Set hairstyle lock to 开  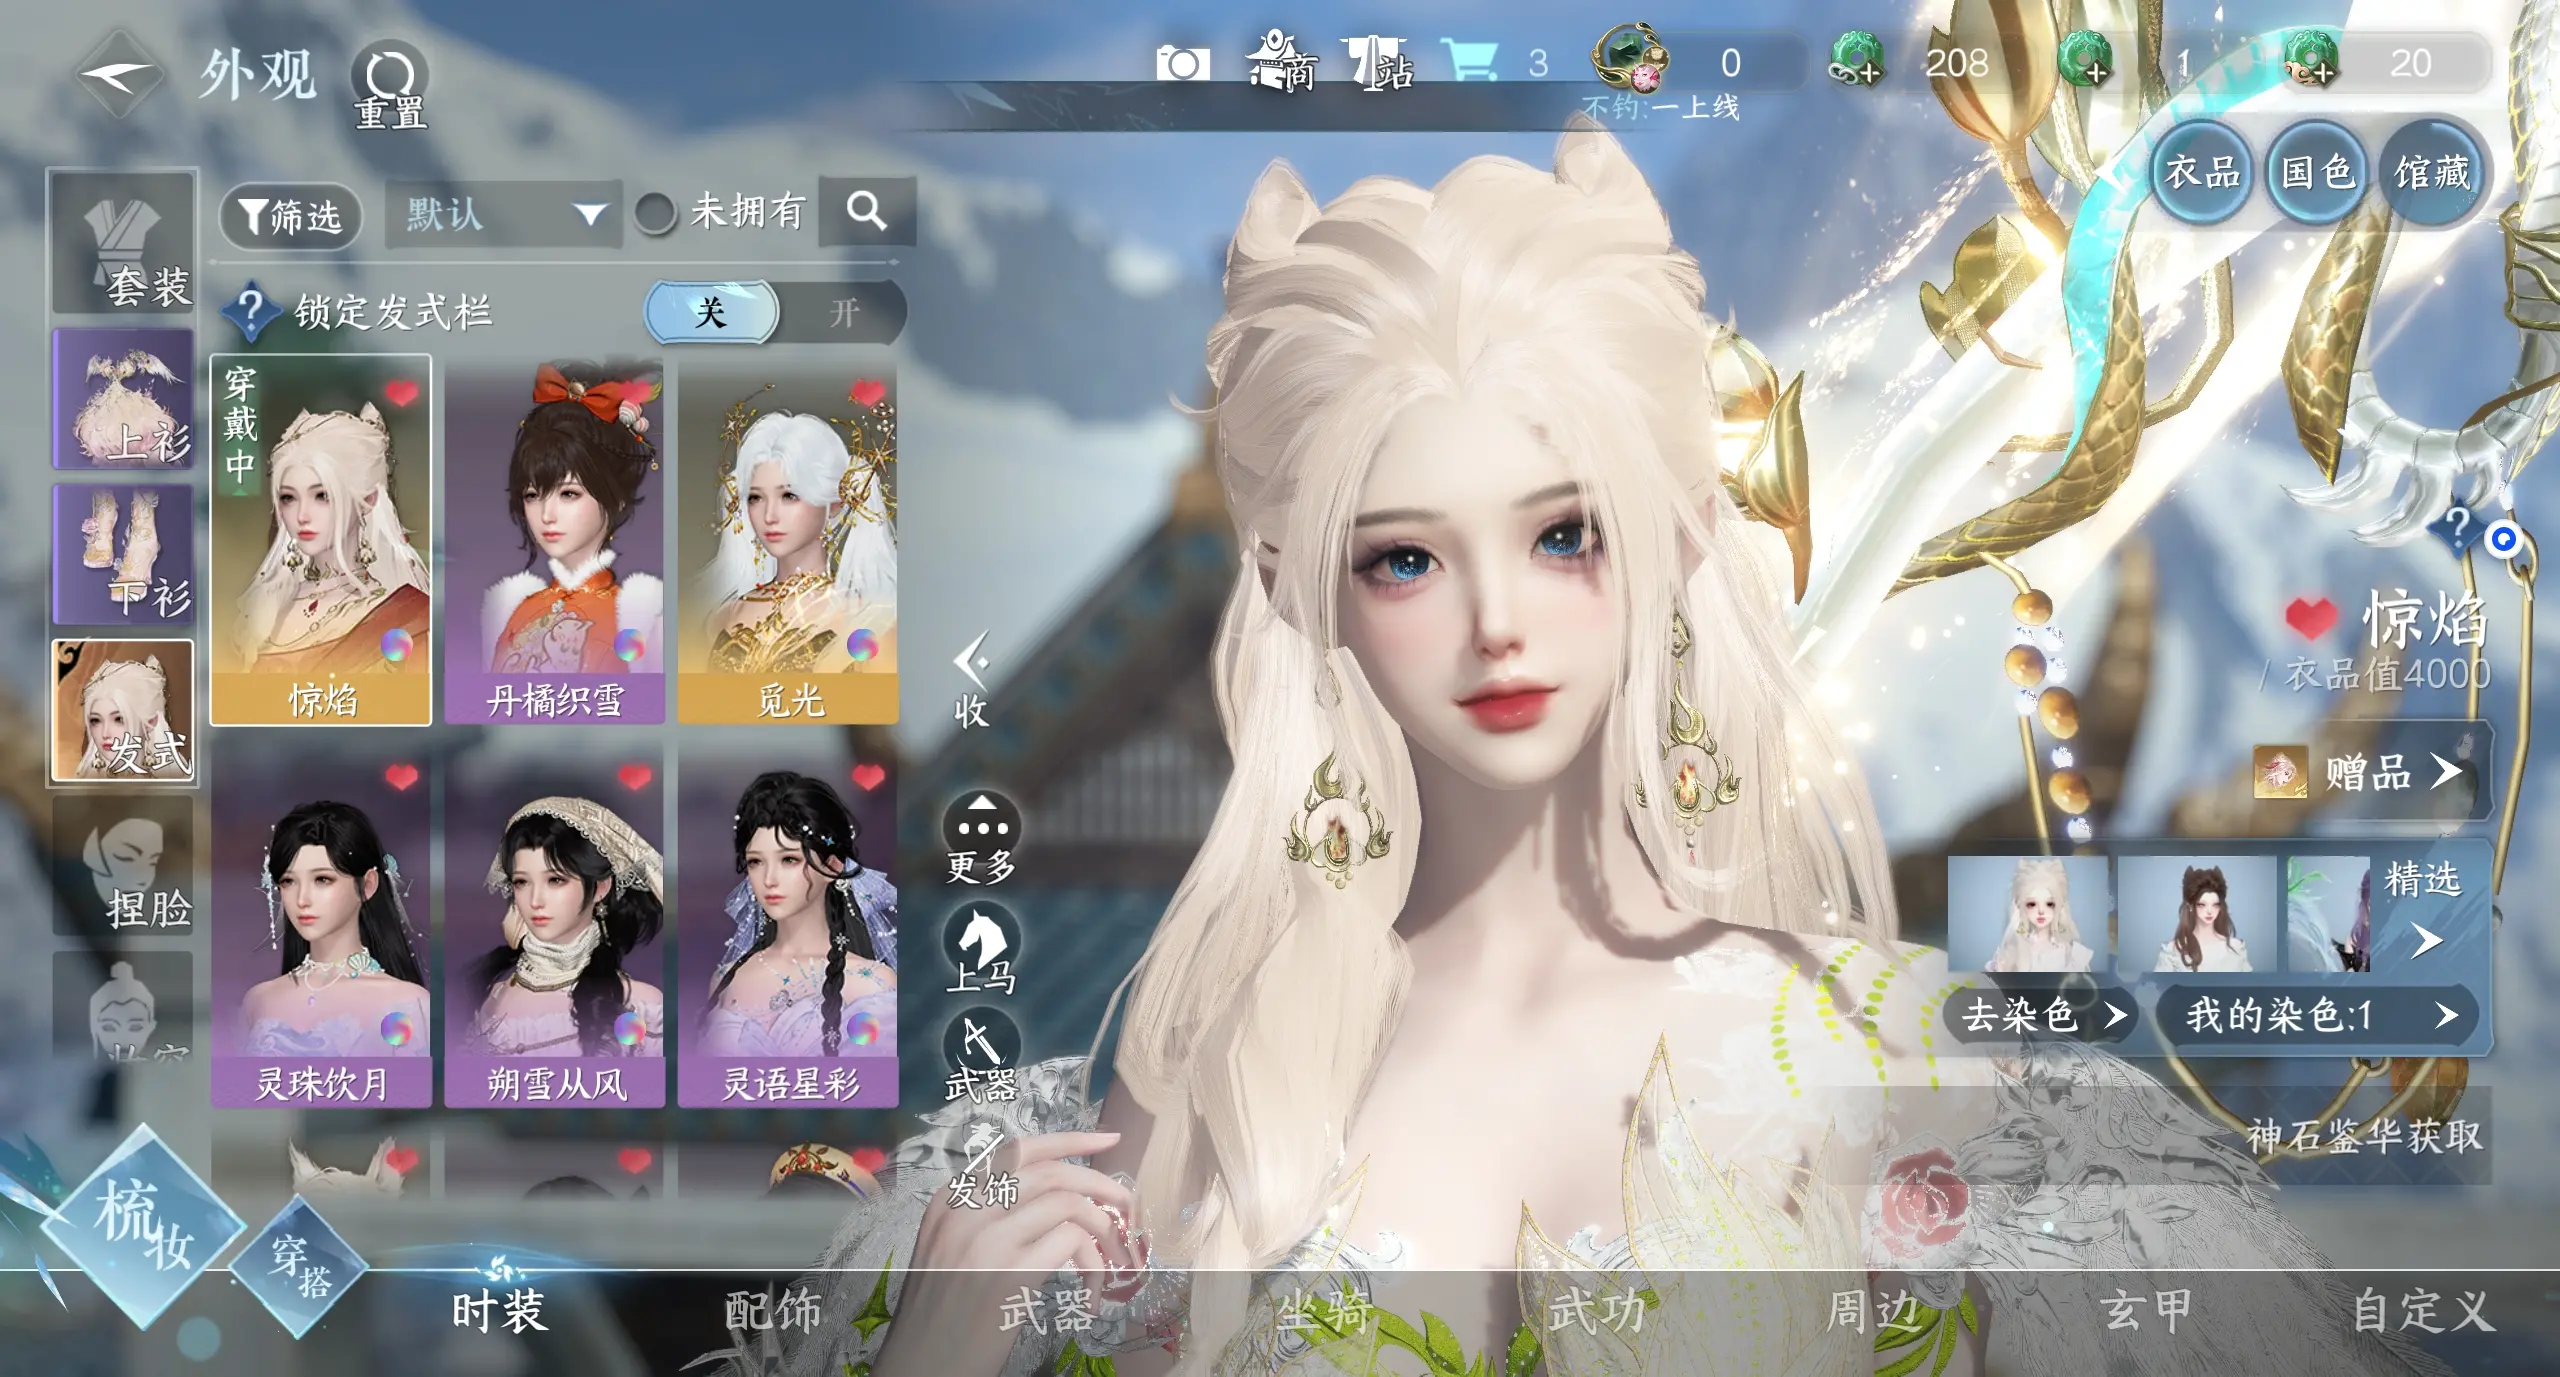point(843,313)
